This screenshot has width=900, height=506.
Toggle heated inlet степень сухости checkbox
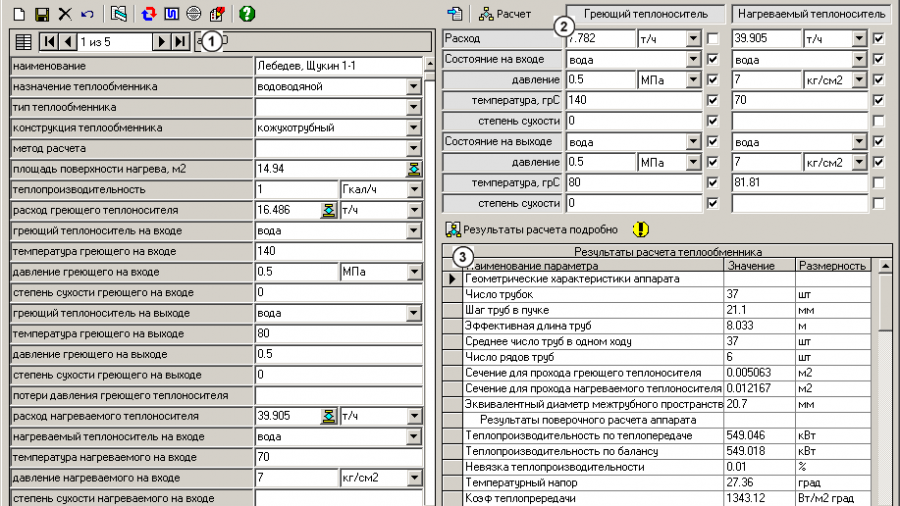coord(878,121)
